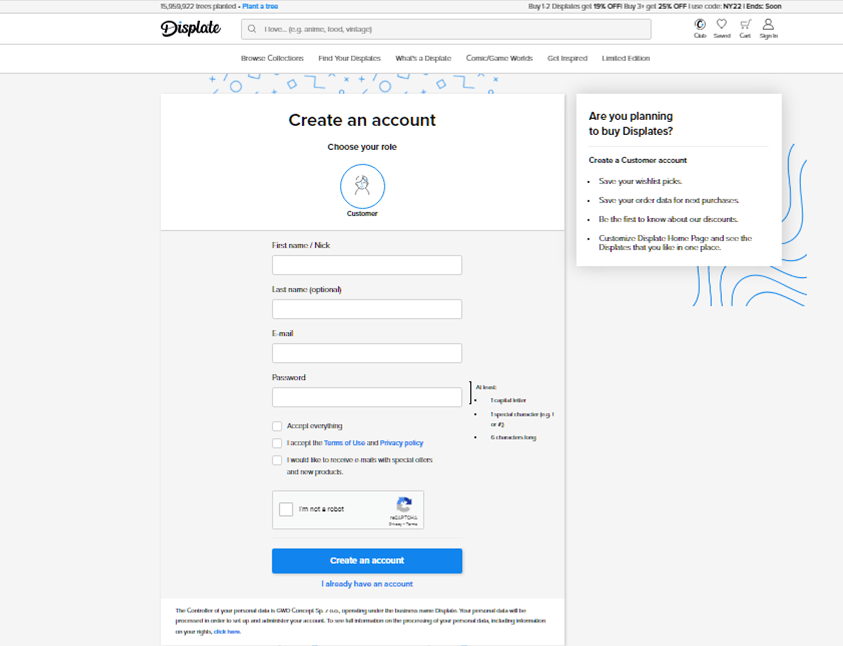Focus the First name / Nick field
Screen dimensions: 843x646
(367, 265)
